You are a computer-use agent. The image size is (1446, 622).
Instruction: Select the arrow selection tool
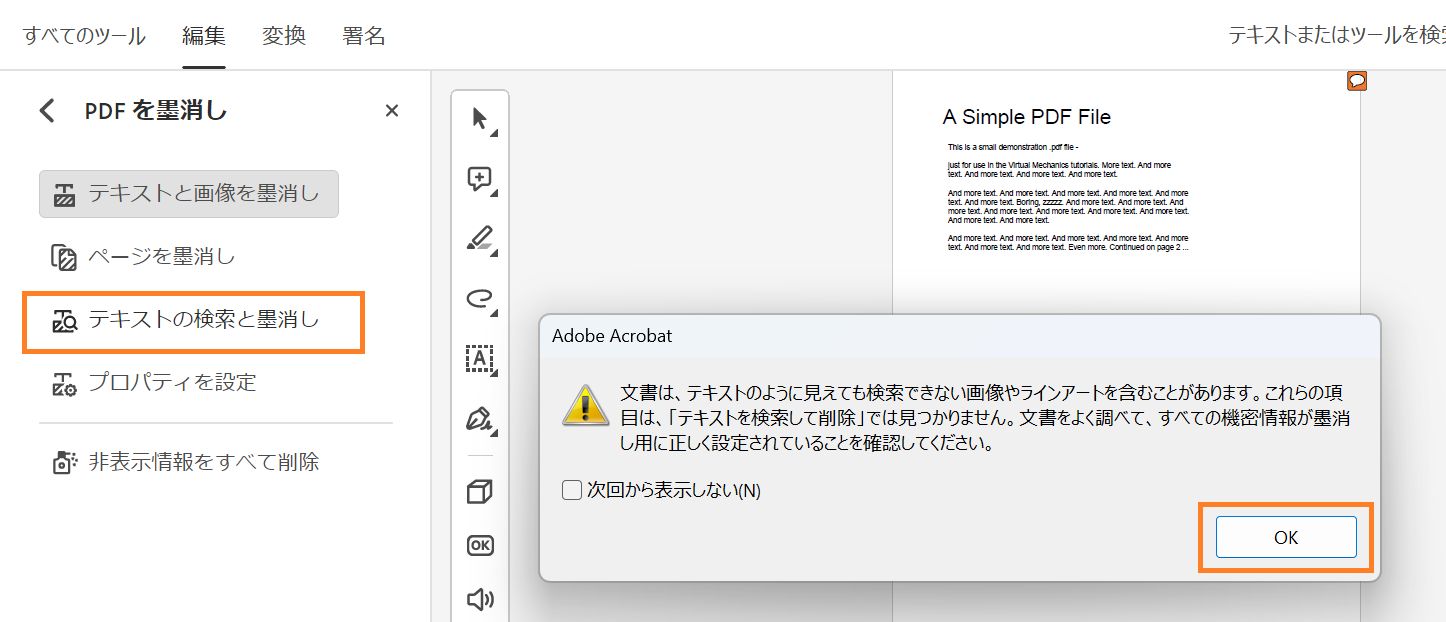[478, 117]
